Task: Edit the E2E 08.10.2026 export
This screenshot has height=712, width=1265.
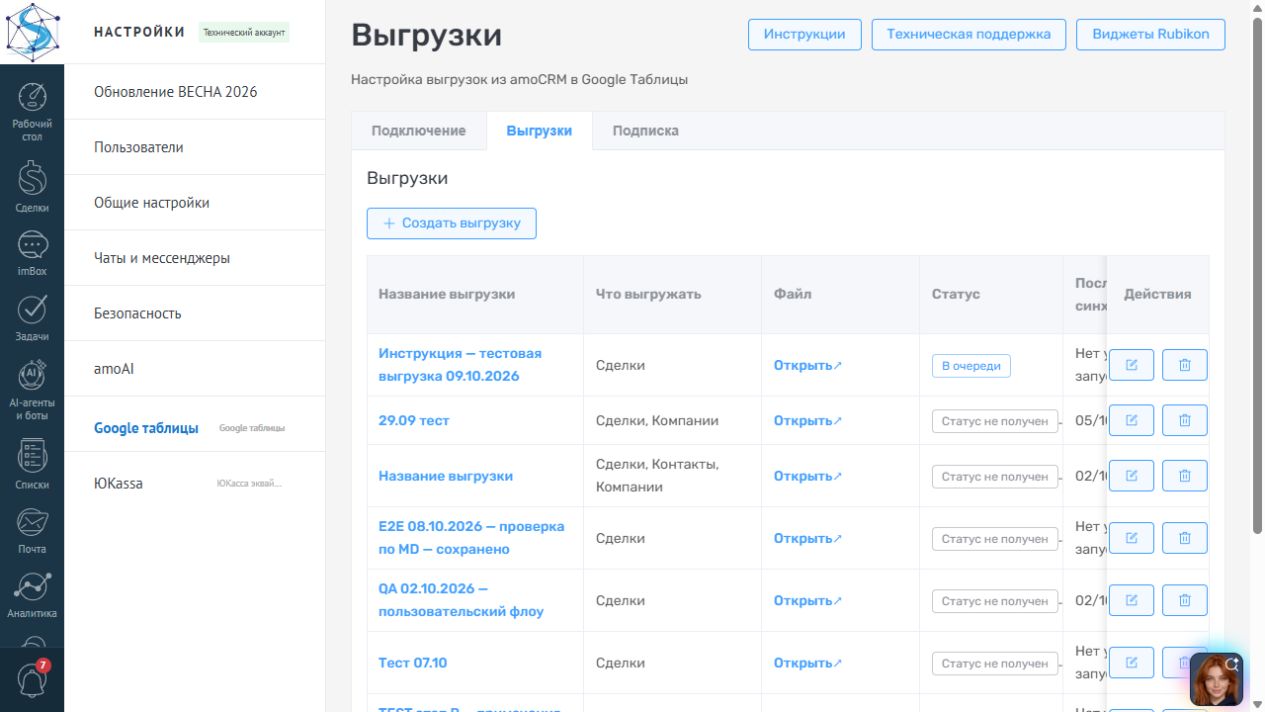Action: point(1132,538)
